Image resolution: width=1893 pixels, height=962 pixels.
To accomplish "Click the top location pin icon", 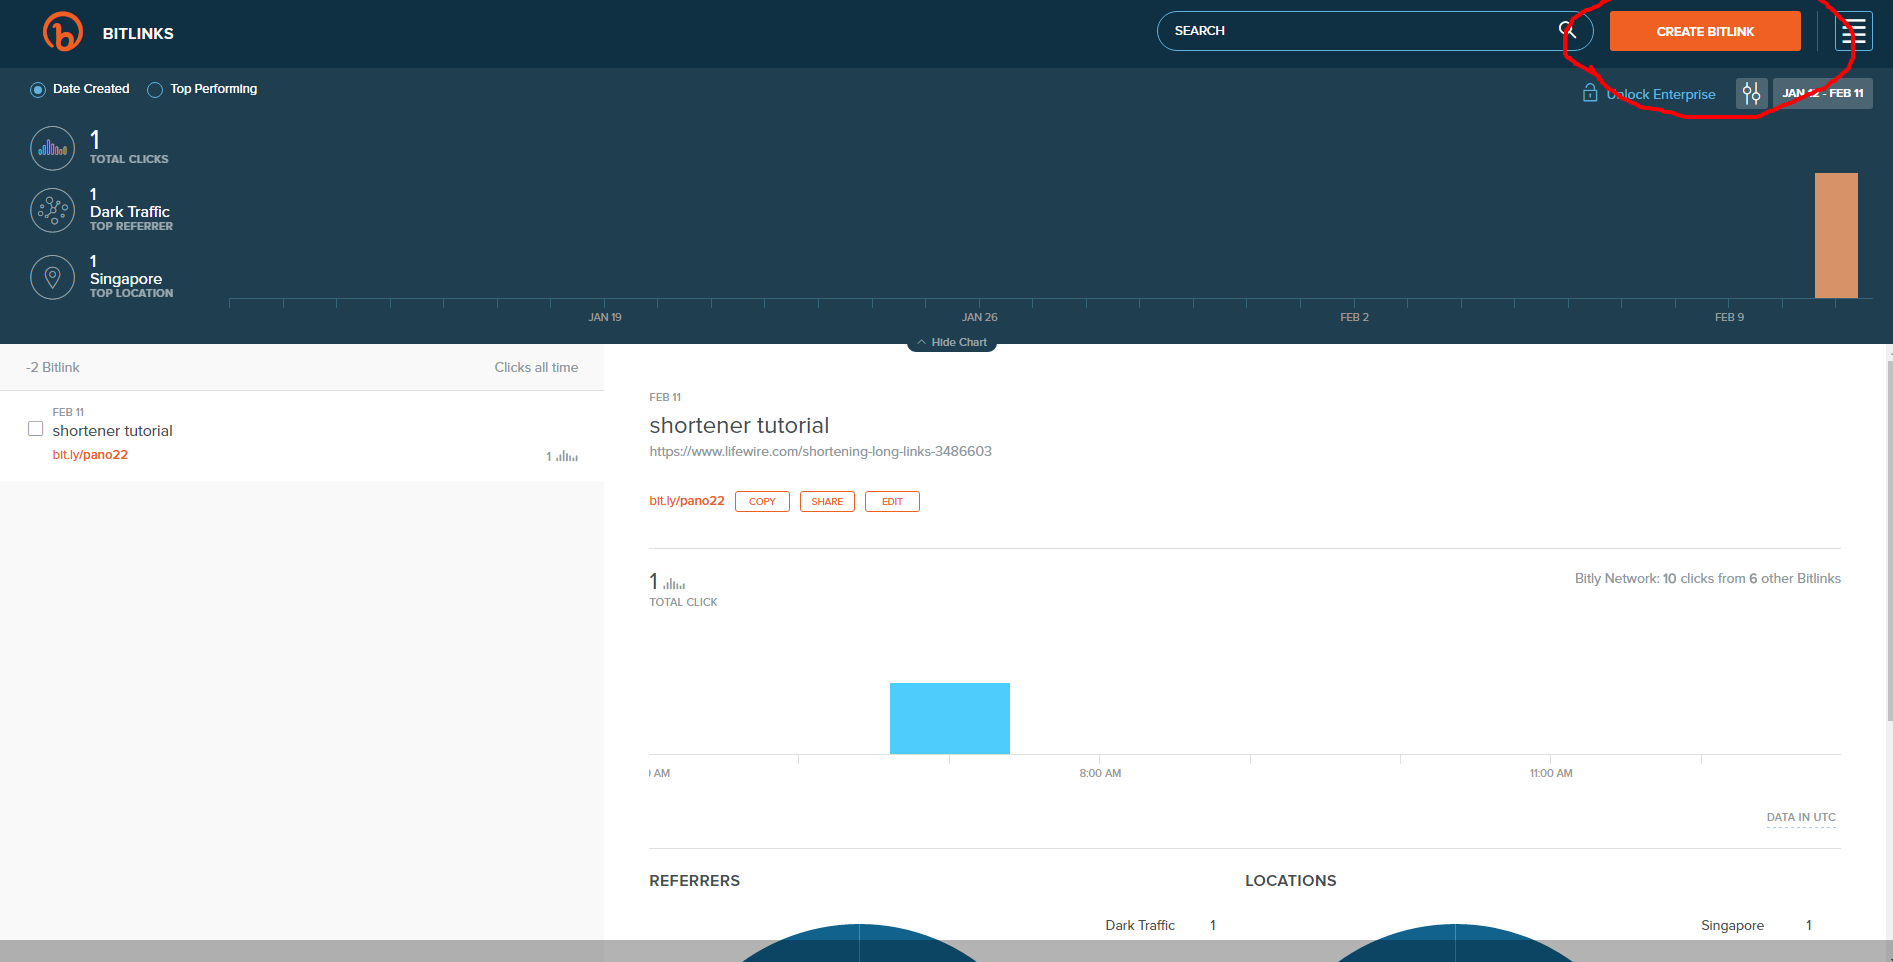I will [52, 277].
